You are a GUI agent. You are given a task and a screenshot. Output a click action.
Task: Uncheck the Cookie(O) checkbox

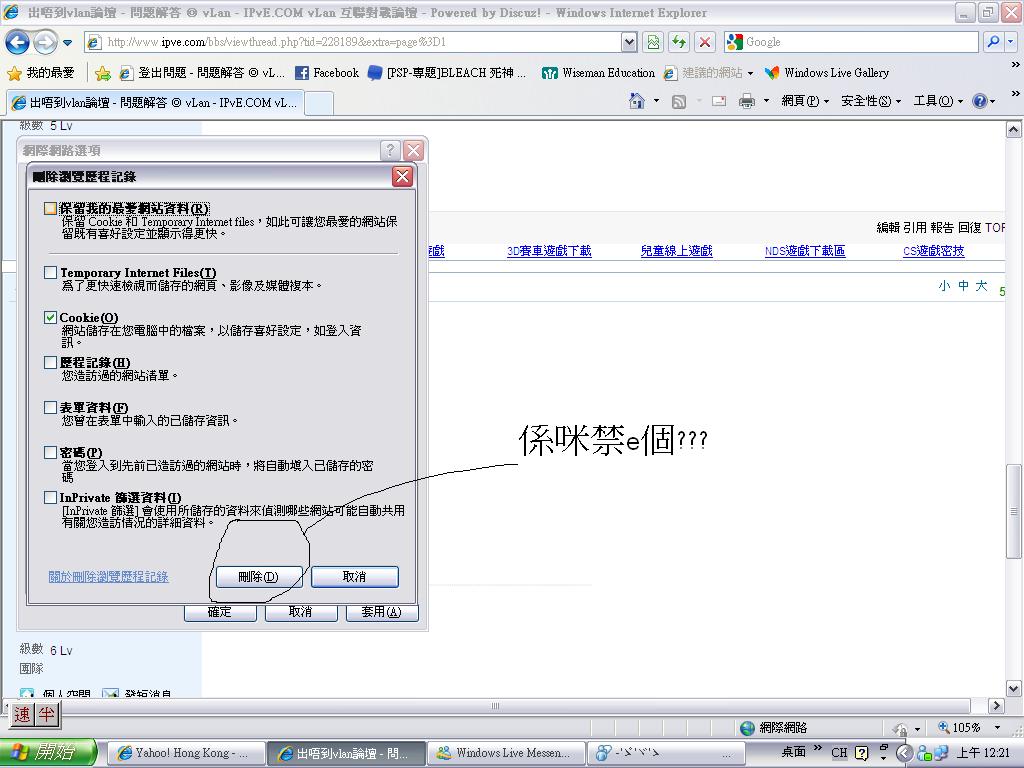click(50, 317)
